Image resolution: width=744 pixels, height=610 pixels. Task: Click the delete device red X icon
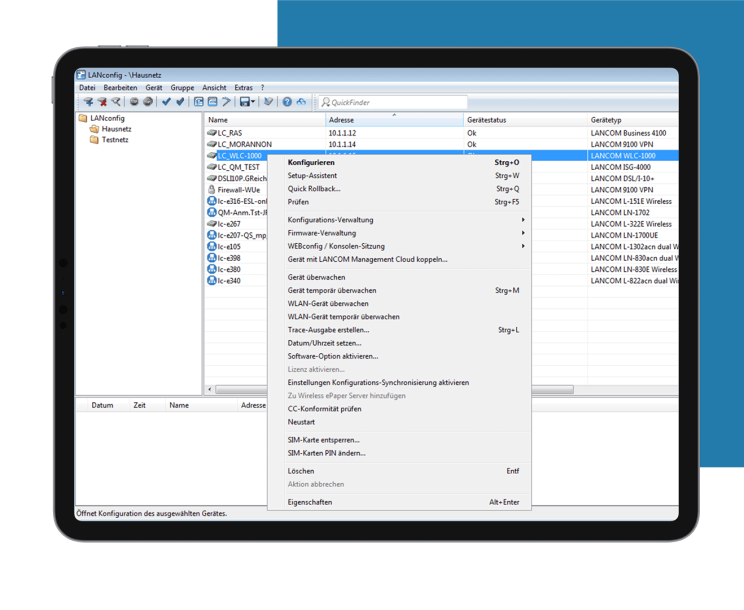click(102, 102)
